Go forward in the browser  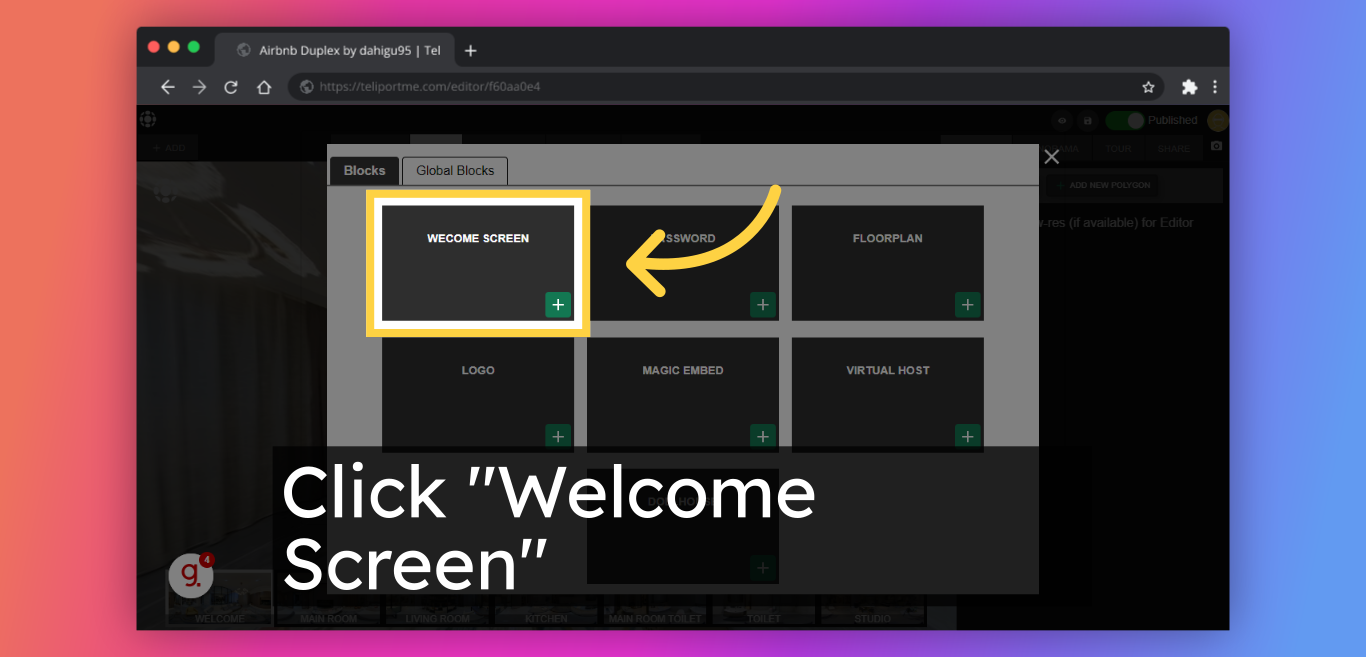(x=199, y=87)
